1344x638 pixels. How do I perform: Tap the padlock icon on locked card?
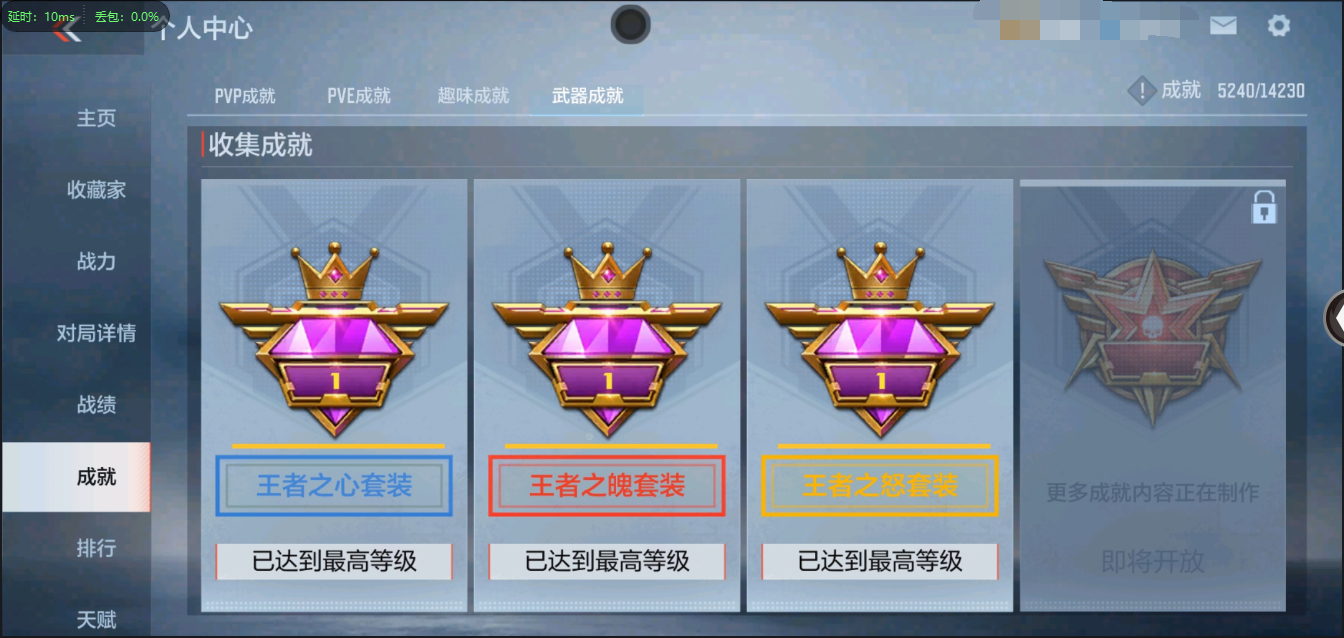pyautogui.click(x=1264, y=207)
